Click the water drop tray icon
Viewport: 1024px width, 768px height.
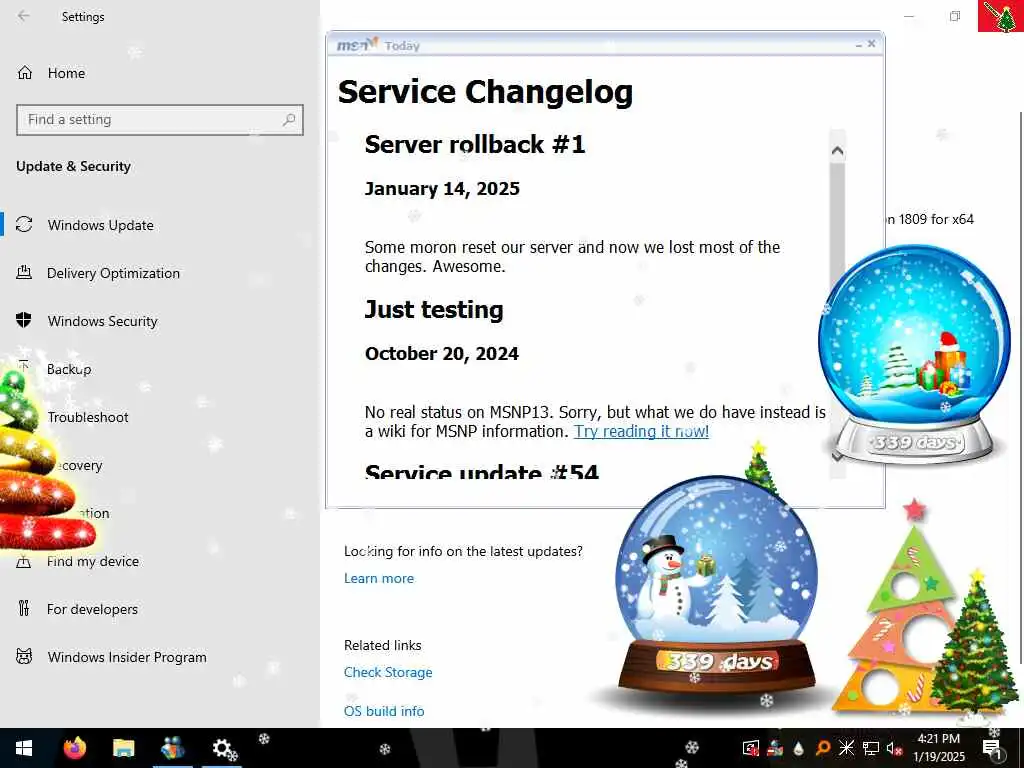pyautogui.click(x=799, y=748)
